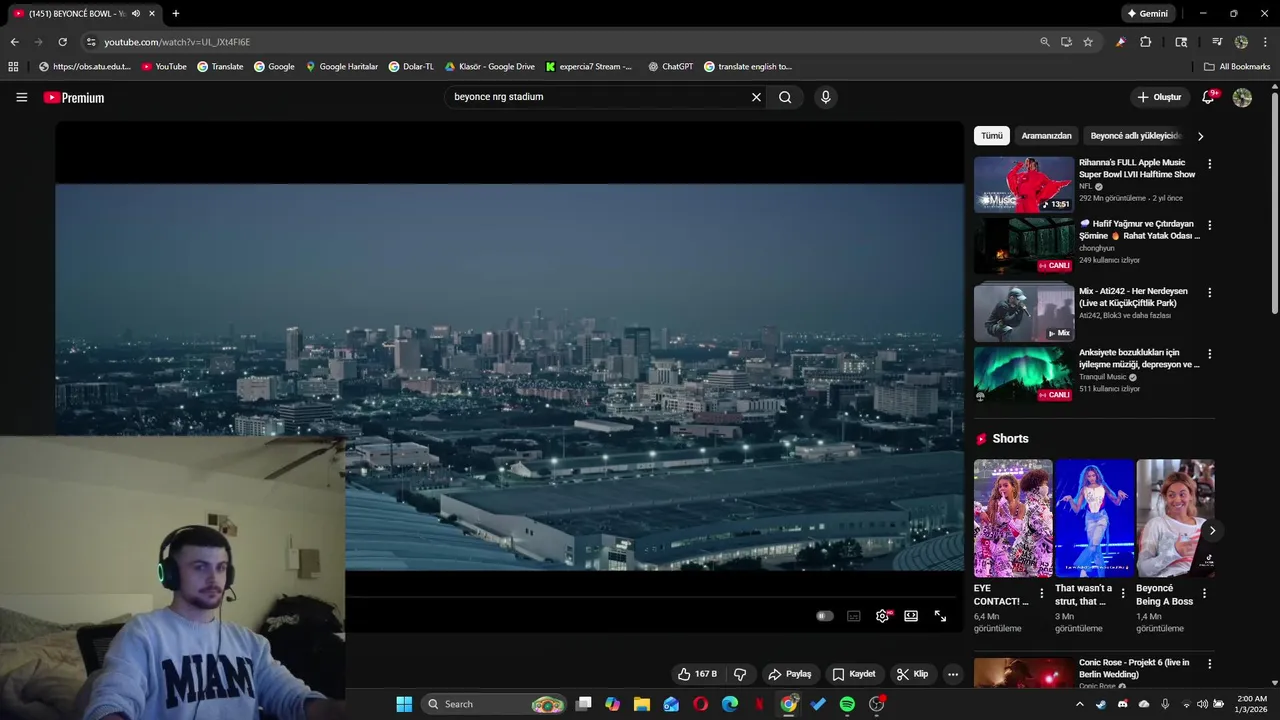
Task: Open Chrome three-dot menu
Action: point(1265,42)
